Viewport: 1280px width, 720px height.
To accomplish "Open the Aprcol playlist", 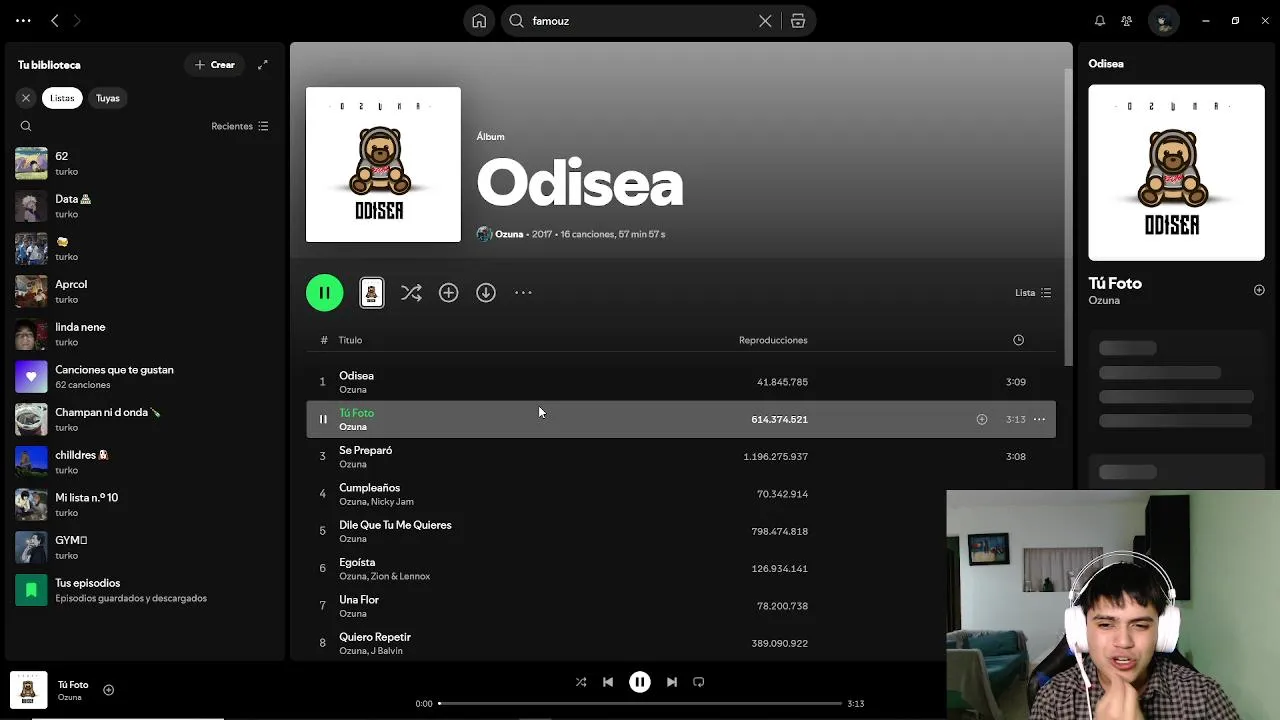I will tap(145, 291).
